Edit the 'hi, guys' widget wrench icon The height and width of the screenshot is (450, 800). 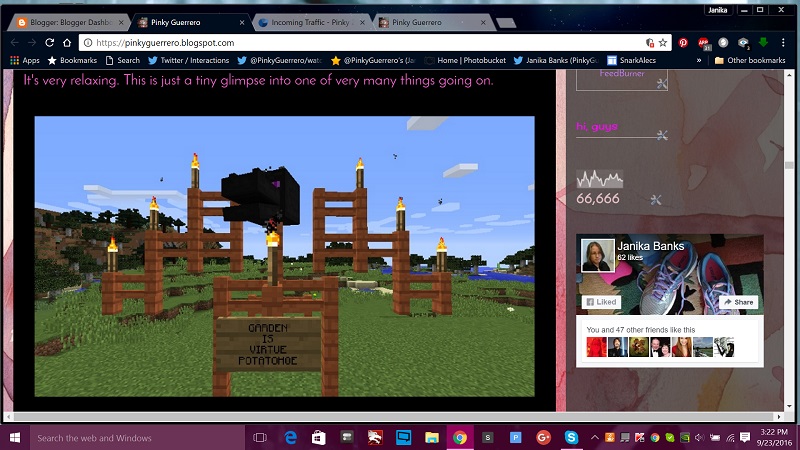(x=662, y=135)
